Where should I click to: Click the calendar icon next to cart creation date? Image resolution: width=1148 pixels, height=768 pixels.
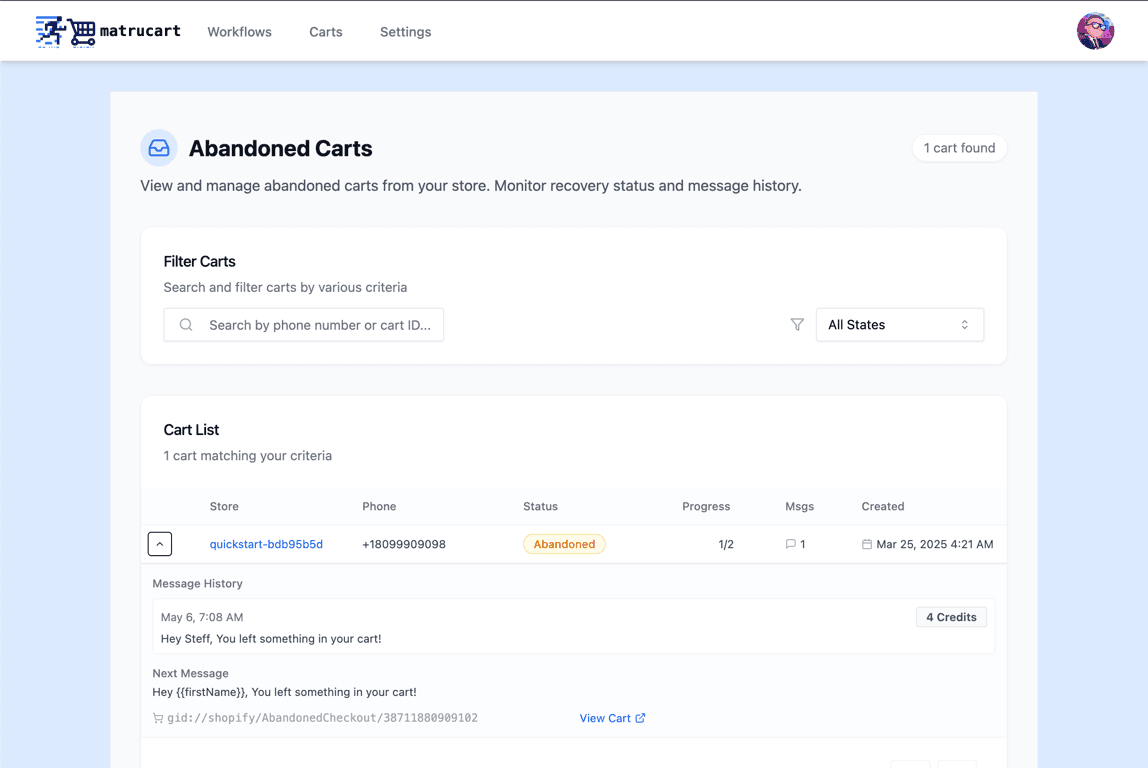[x=866, y=544]
